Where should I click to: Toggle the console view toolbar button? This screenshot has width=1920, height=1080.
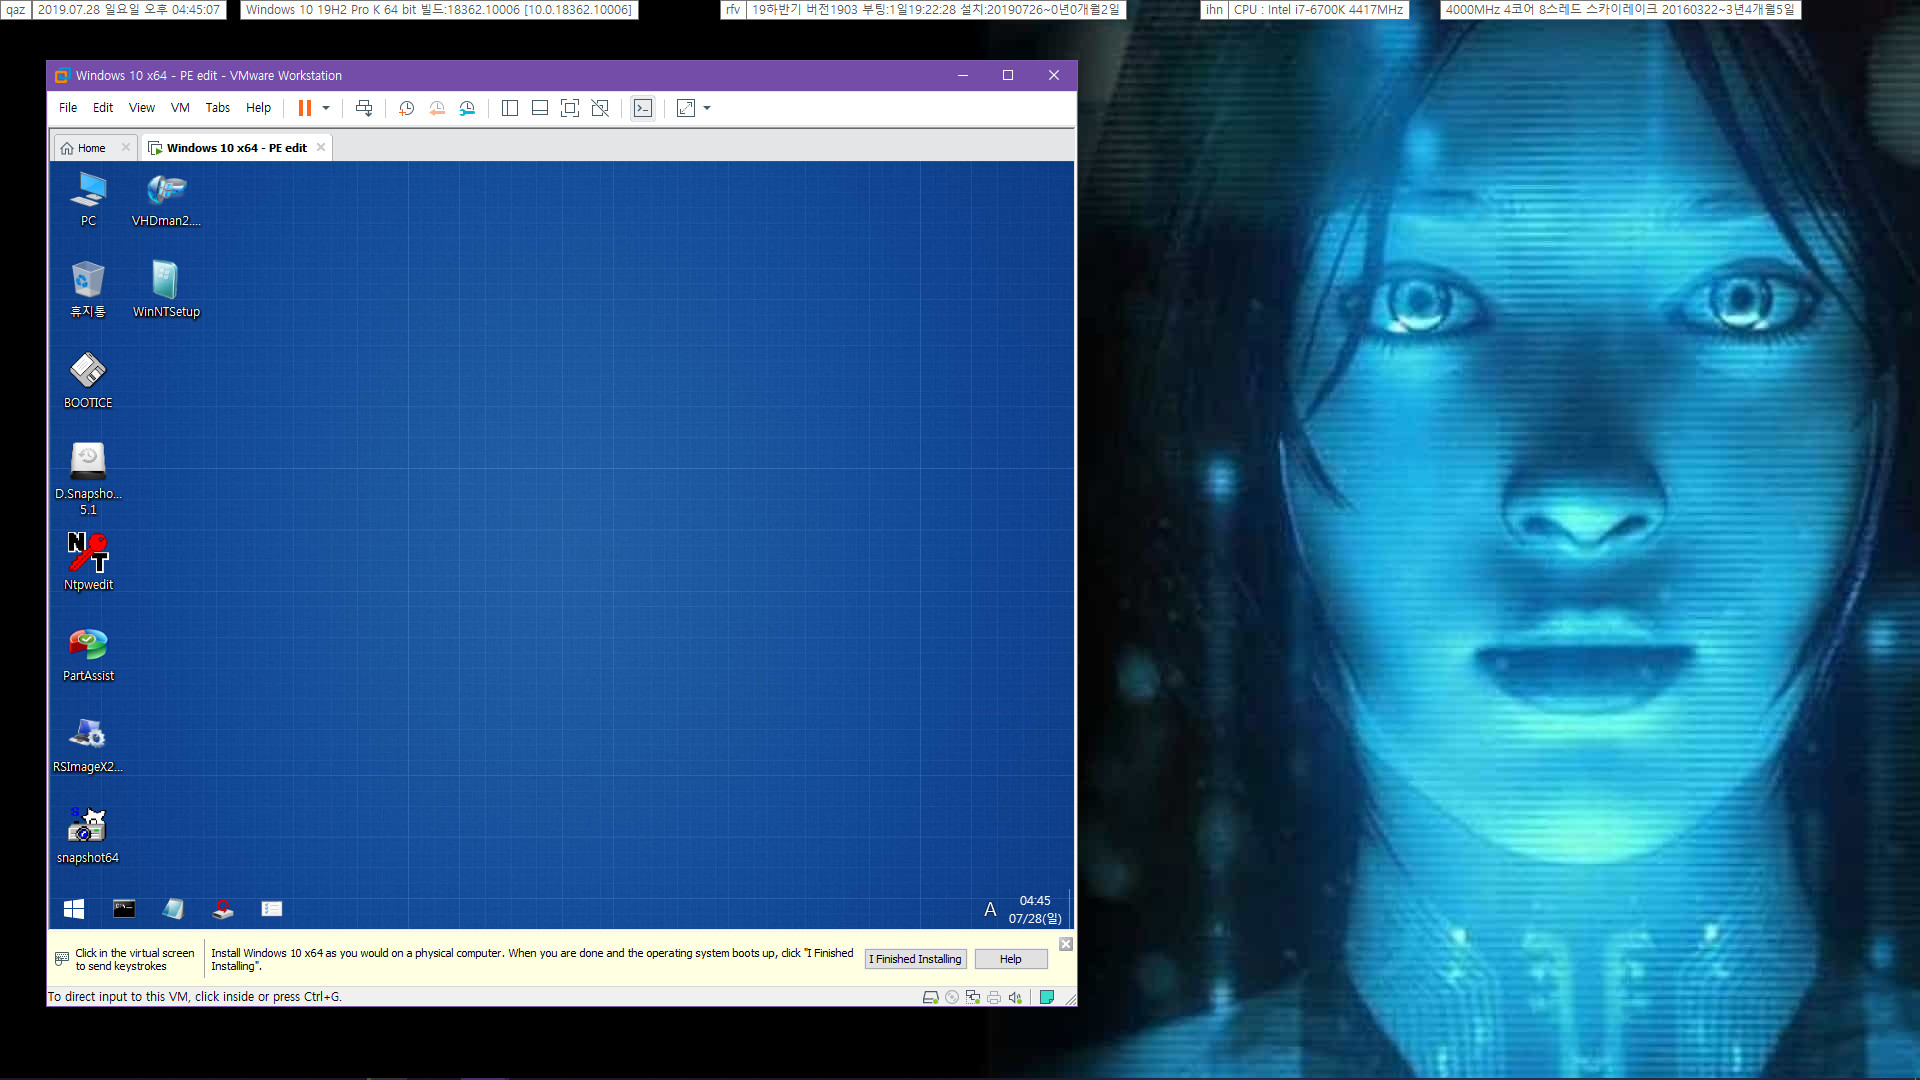(x=643, y=108)
